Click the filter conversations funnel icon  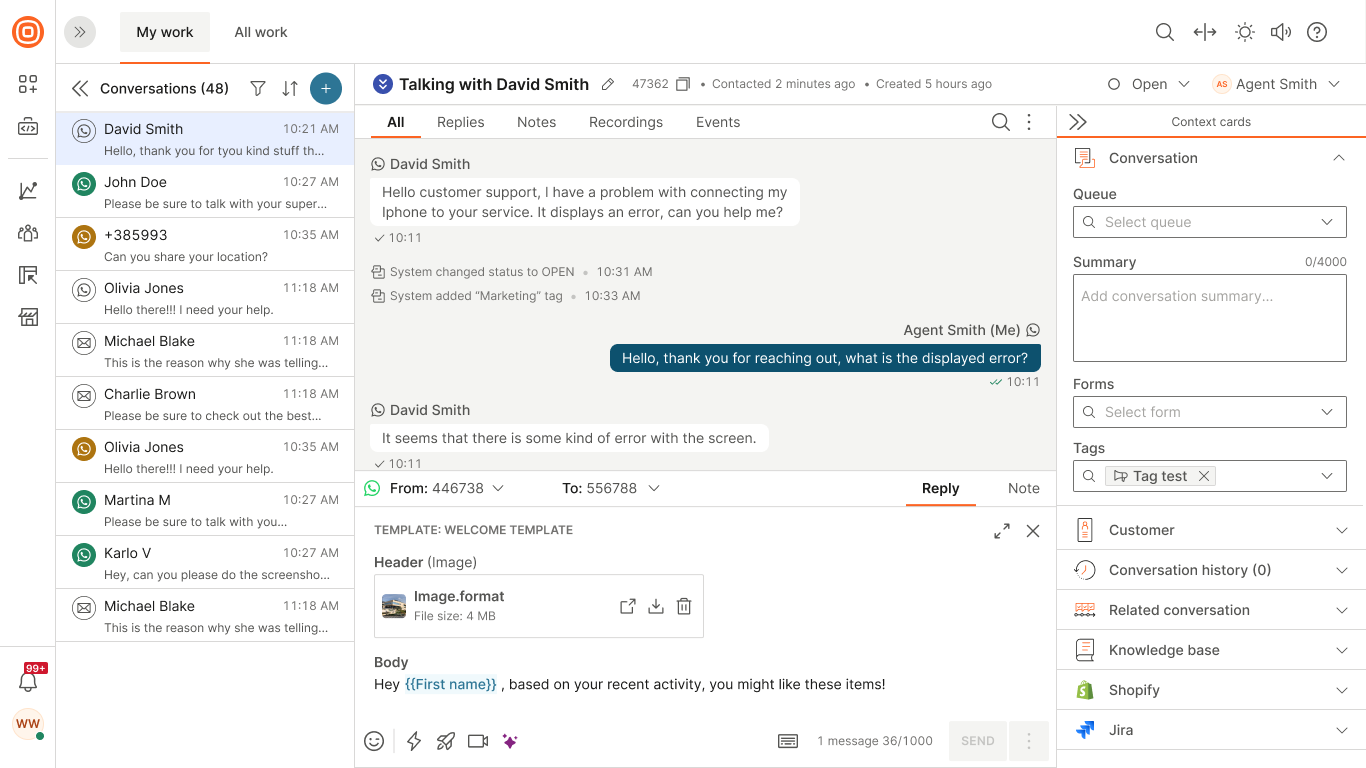coord(258,89)
